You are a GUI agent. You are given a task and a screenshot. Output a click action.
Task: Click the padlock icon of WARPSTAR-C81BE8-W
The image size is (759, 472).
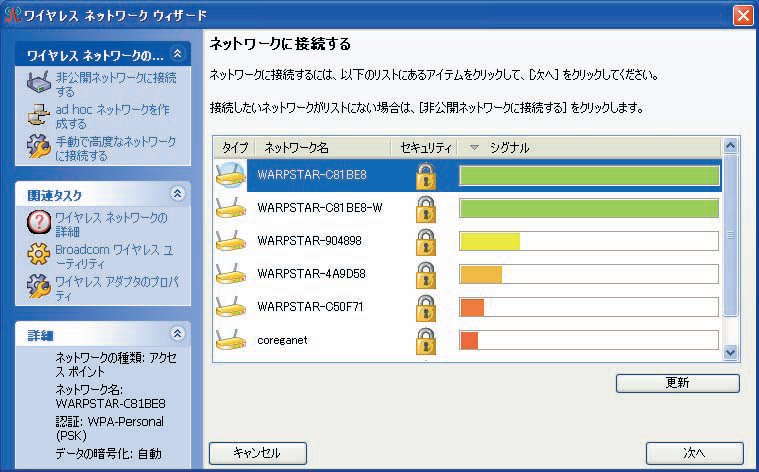426,209
